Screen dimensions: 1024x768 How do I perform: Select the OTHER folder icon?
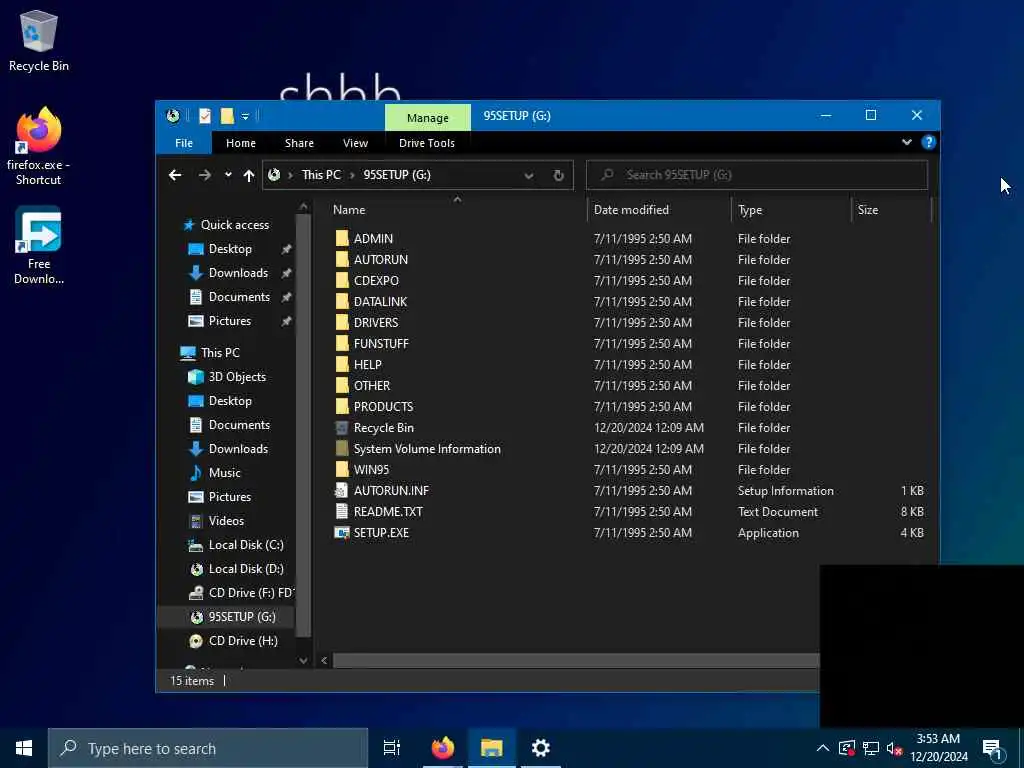342,385
